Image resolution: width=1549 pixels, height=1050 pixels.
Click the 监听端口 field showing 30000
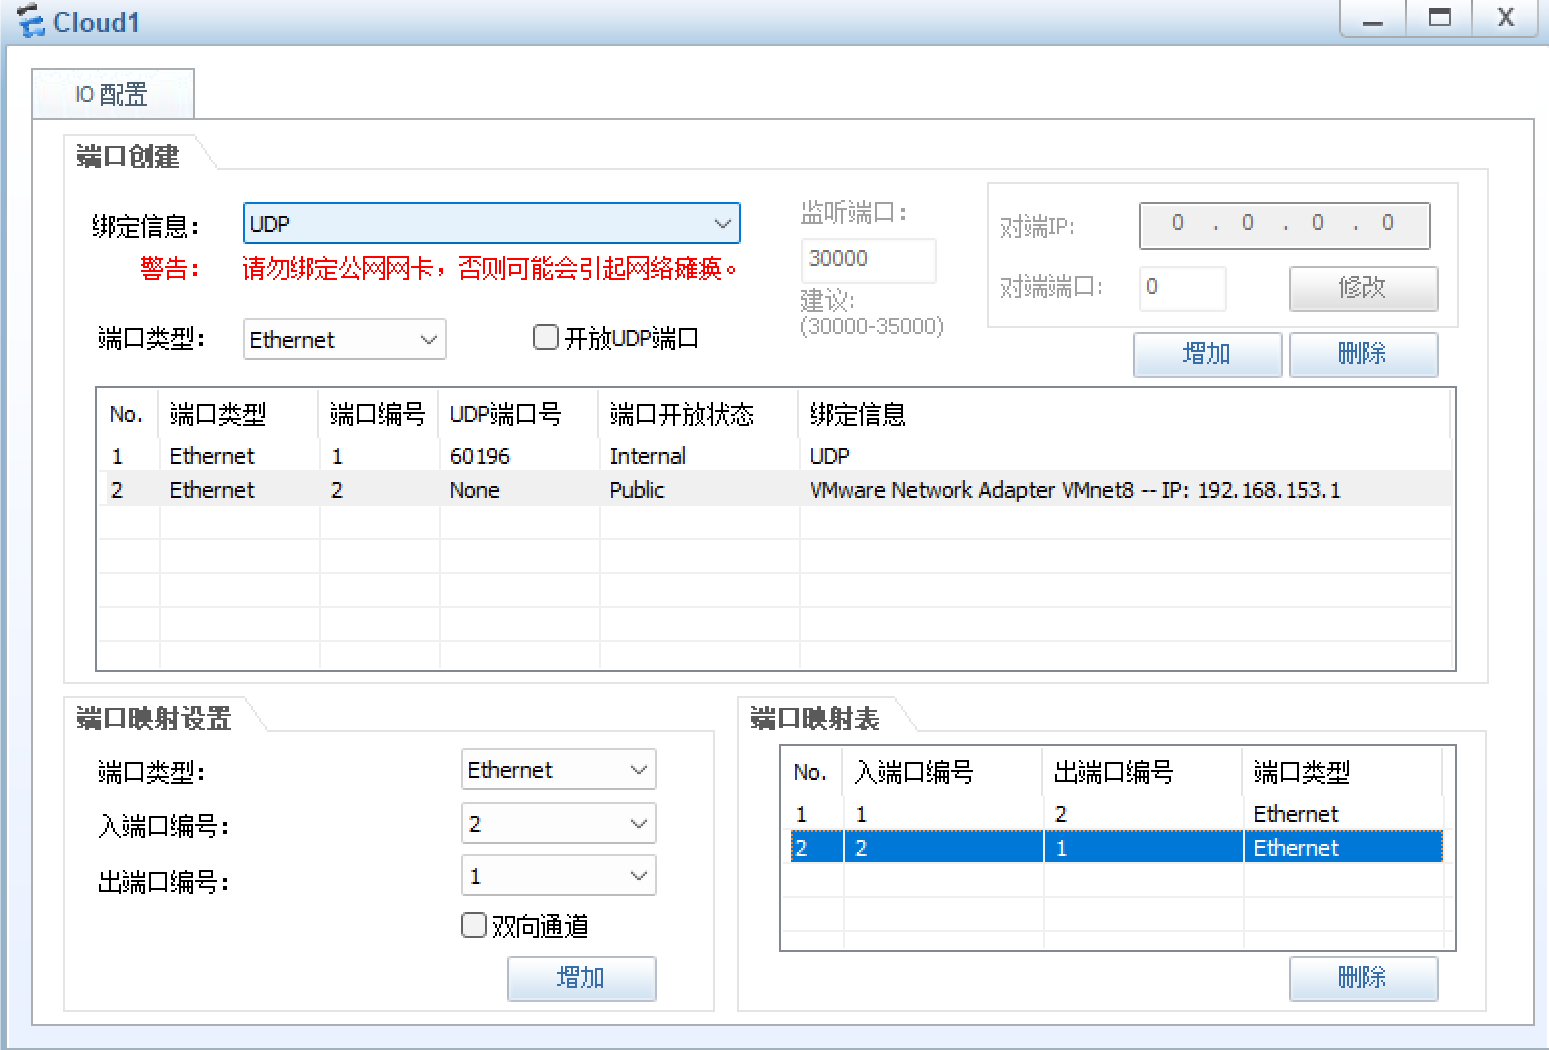pyautogui.click(x=866, y=260)
